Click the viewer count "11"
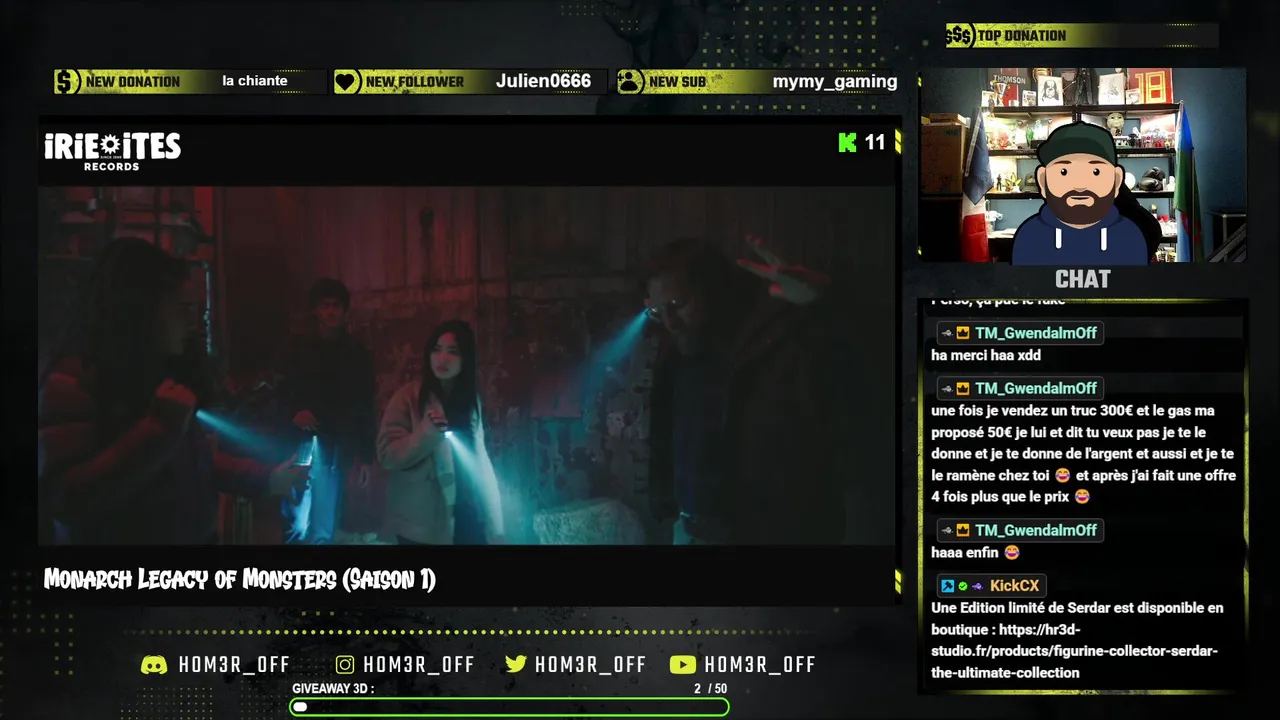The width and height of the screenshot is (1280, 720). (x=875, y=143)
